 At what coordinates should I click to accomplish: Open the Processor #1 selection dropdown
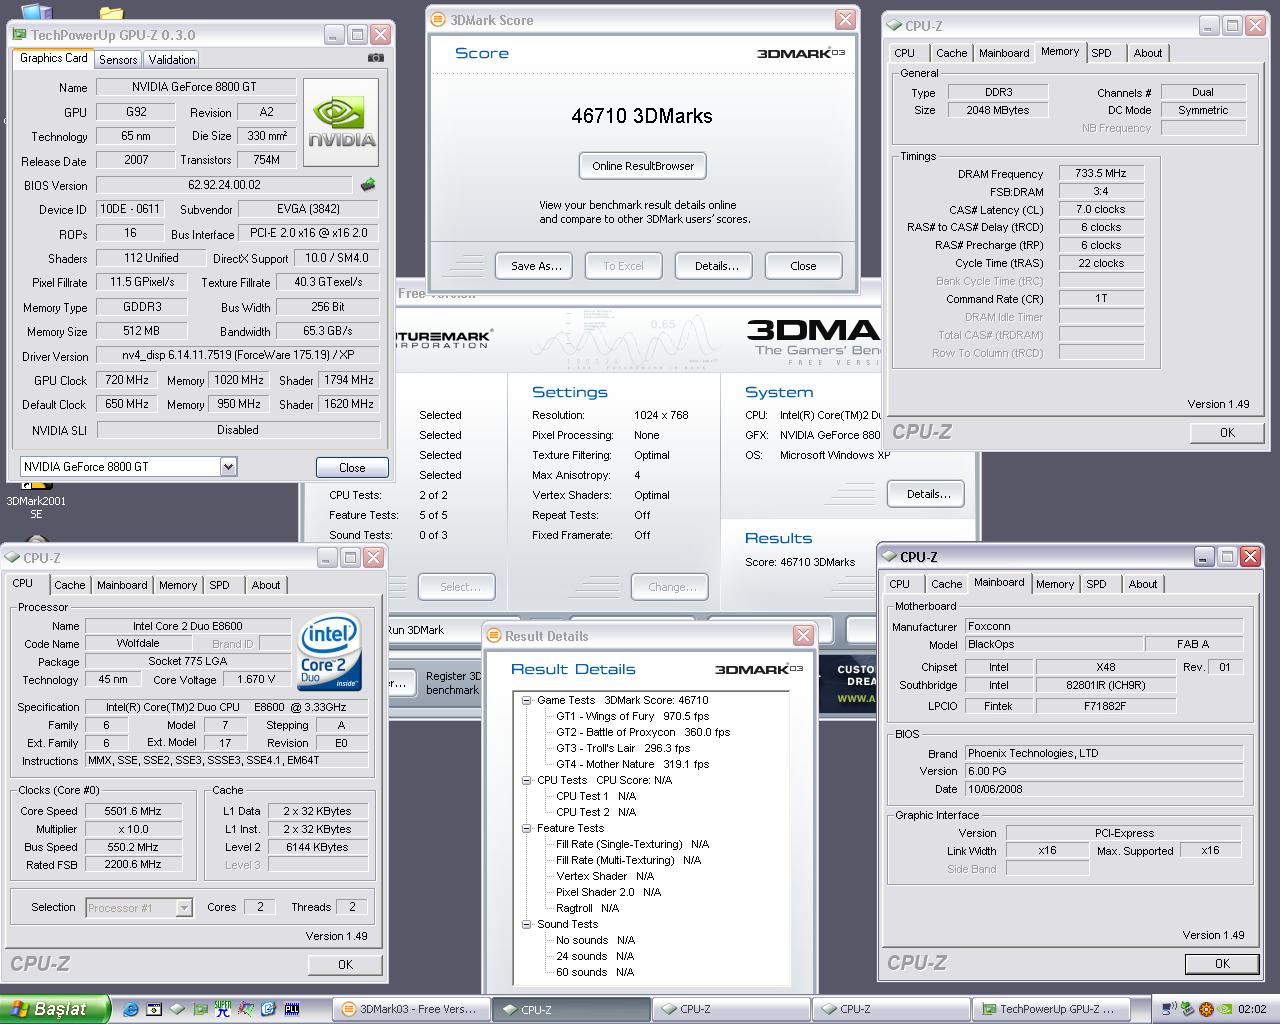pyautogui.click(x=184, y=907)
